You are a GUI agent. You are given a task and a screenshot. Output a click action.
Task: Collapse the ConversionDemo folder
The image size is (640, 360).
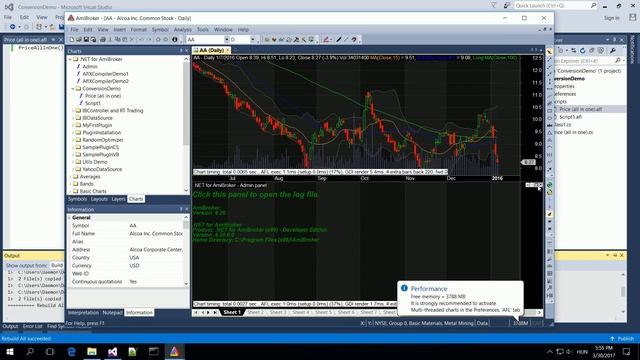coord(73,89)
